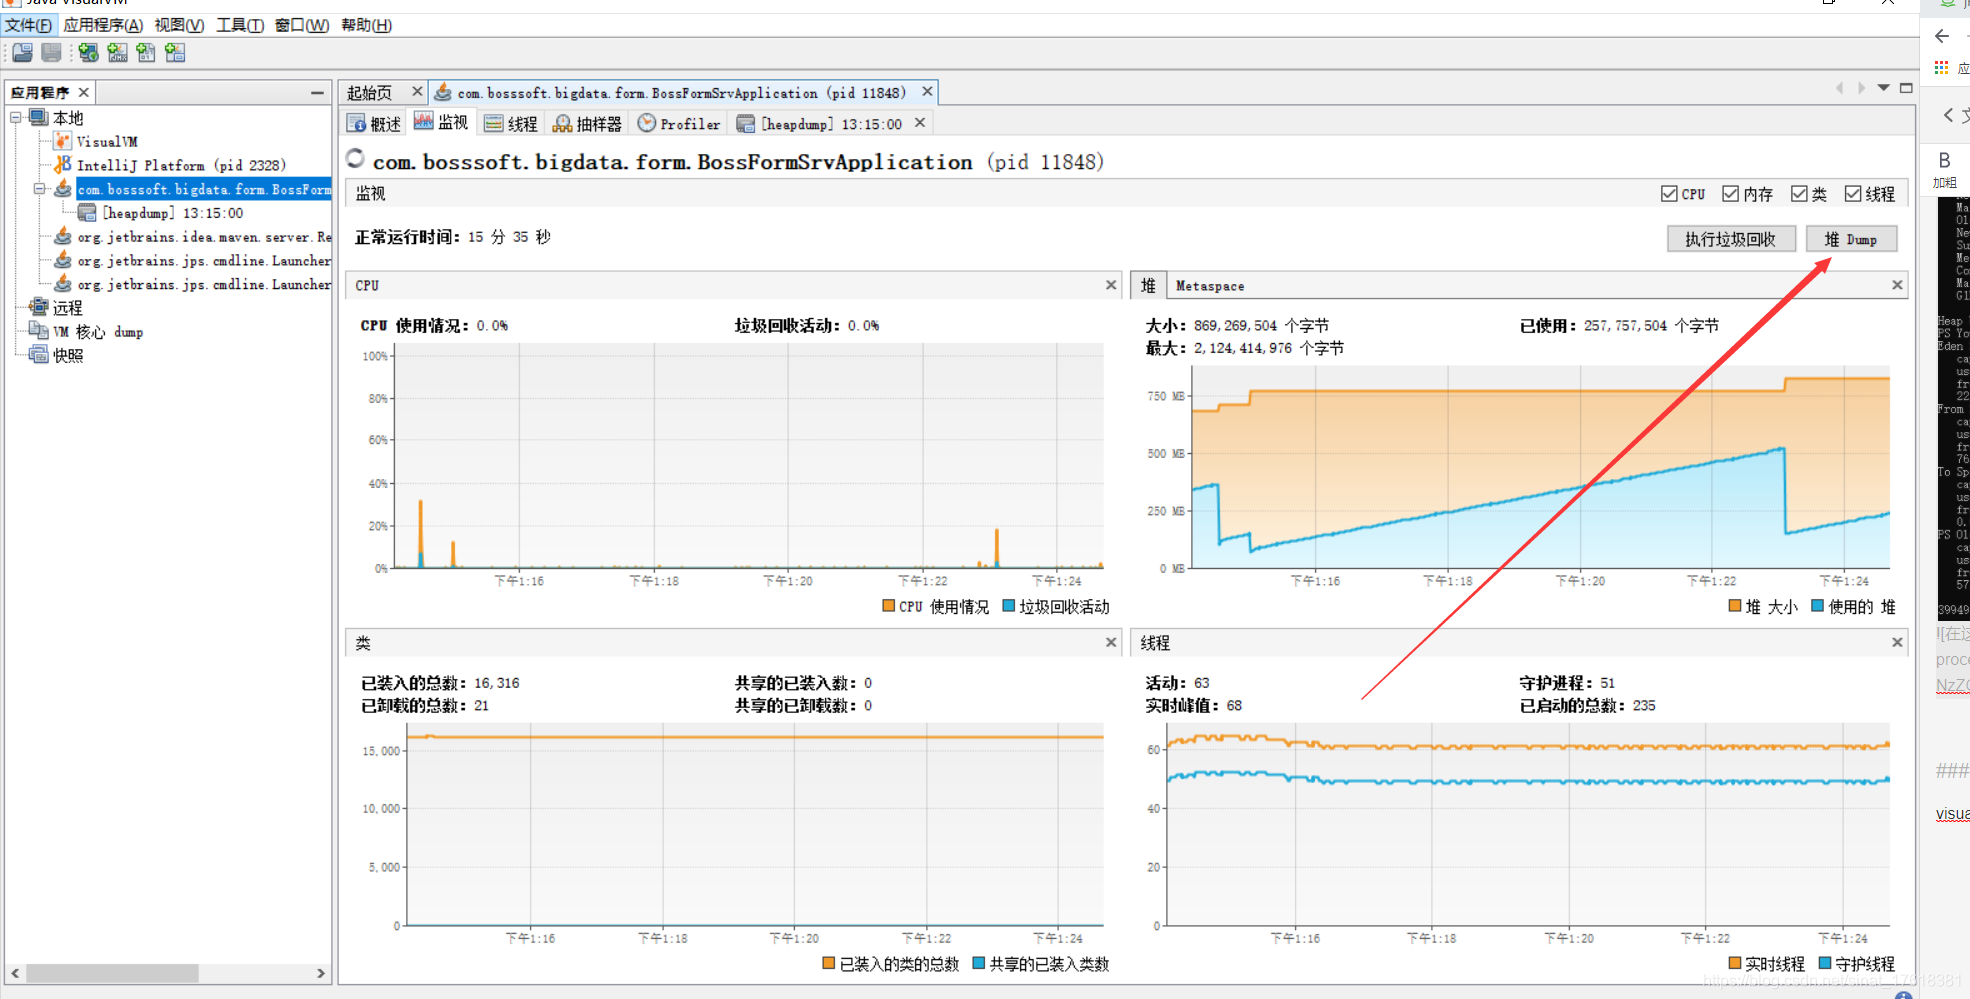Viewport: 1970px width, 999px height.
Task: Toggle the 内存 checkbox
Action: tap(1731, 194)
